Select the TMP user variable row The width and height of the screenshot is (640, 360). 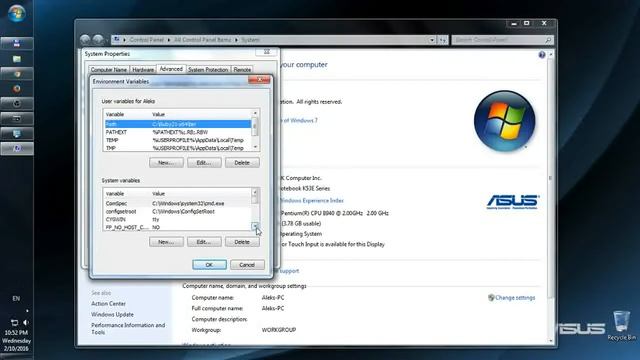pyautogui.click(x=178, y=148)
